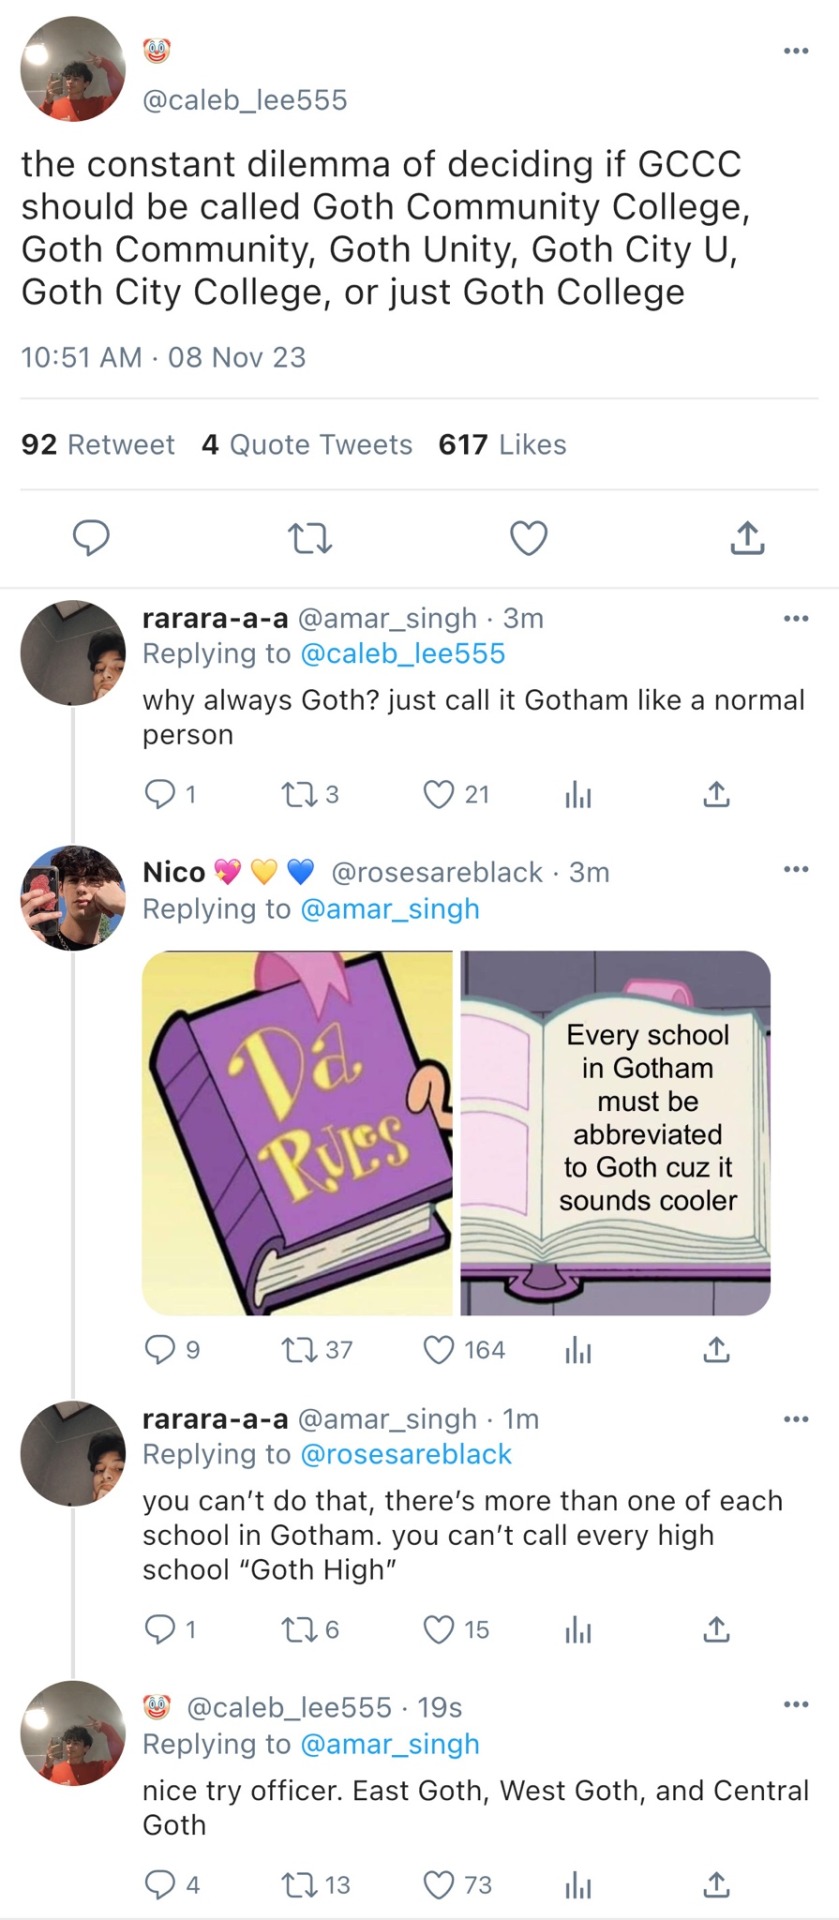
Task: View the 4 Quote Tweets
Action: 307,445
